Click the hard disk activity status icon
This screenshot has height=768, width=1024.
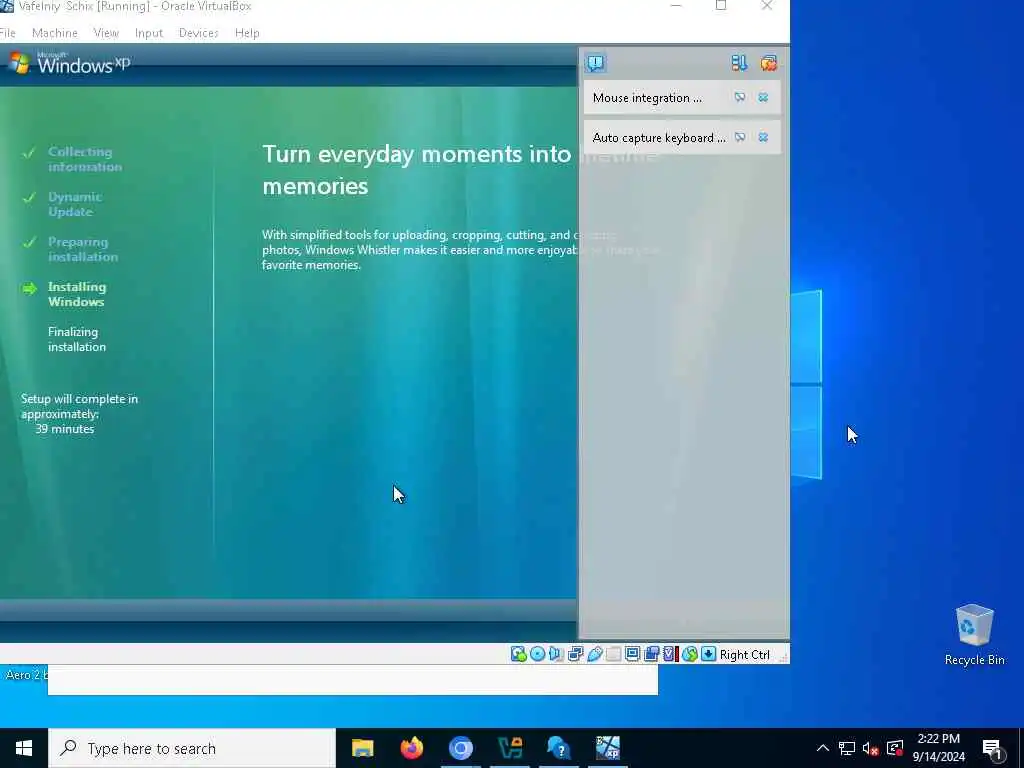point(519,654)
